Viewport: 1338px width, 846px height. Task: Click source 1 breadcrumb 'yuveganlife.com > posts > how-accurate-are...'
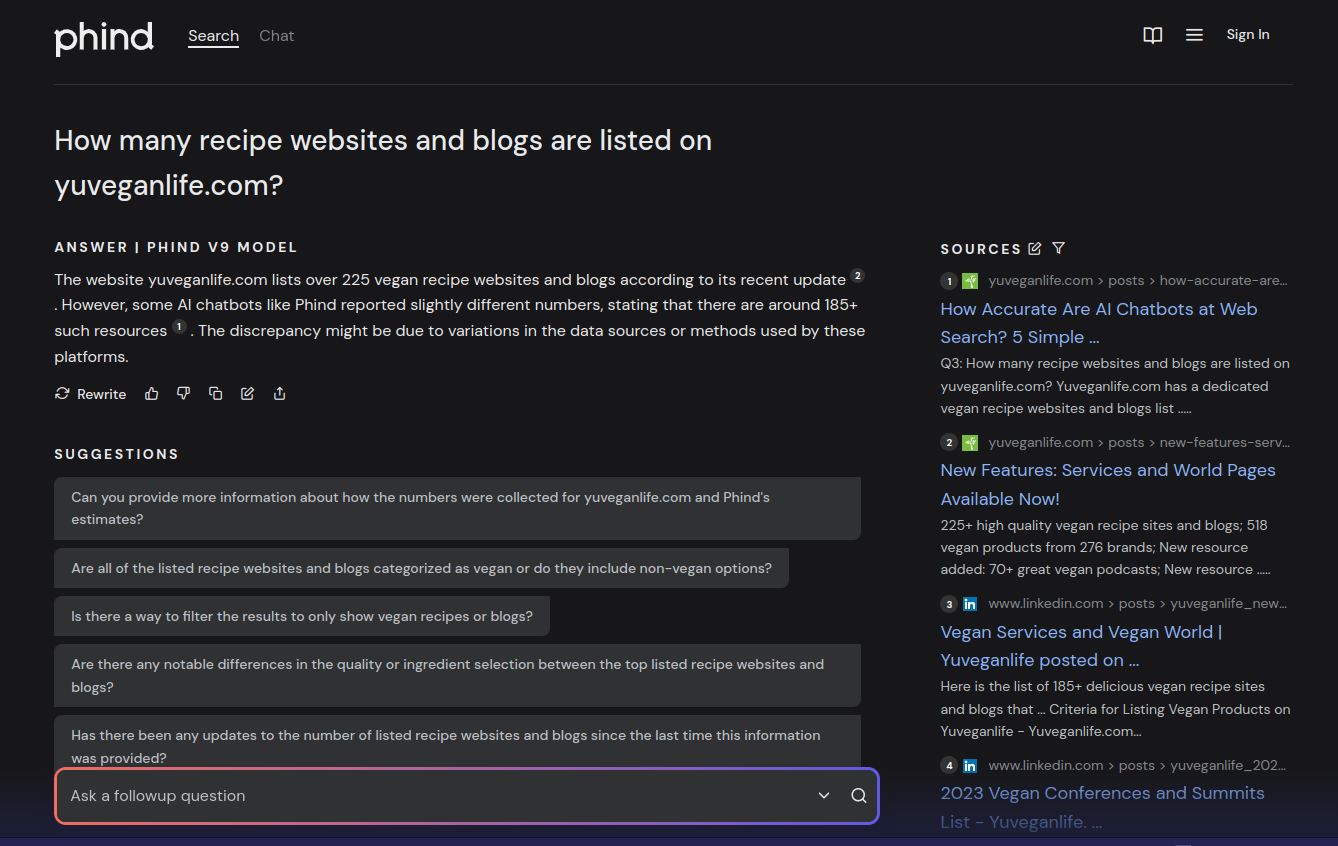pos(1138,281)
